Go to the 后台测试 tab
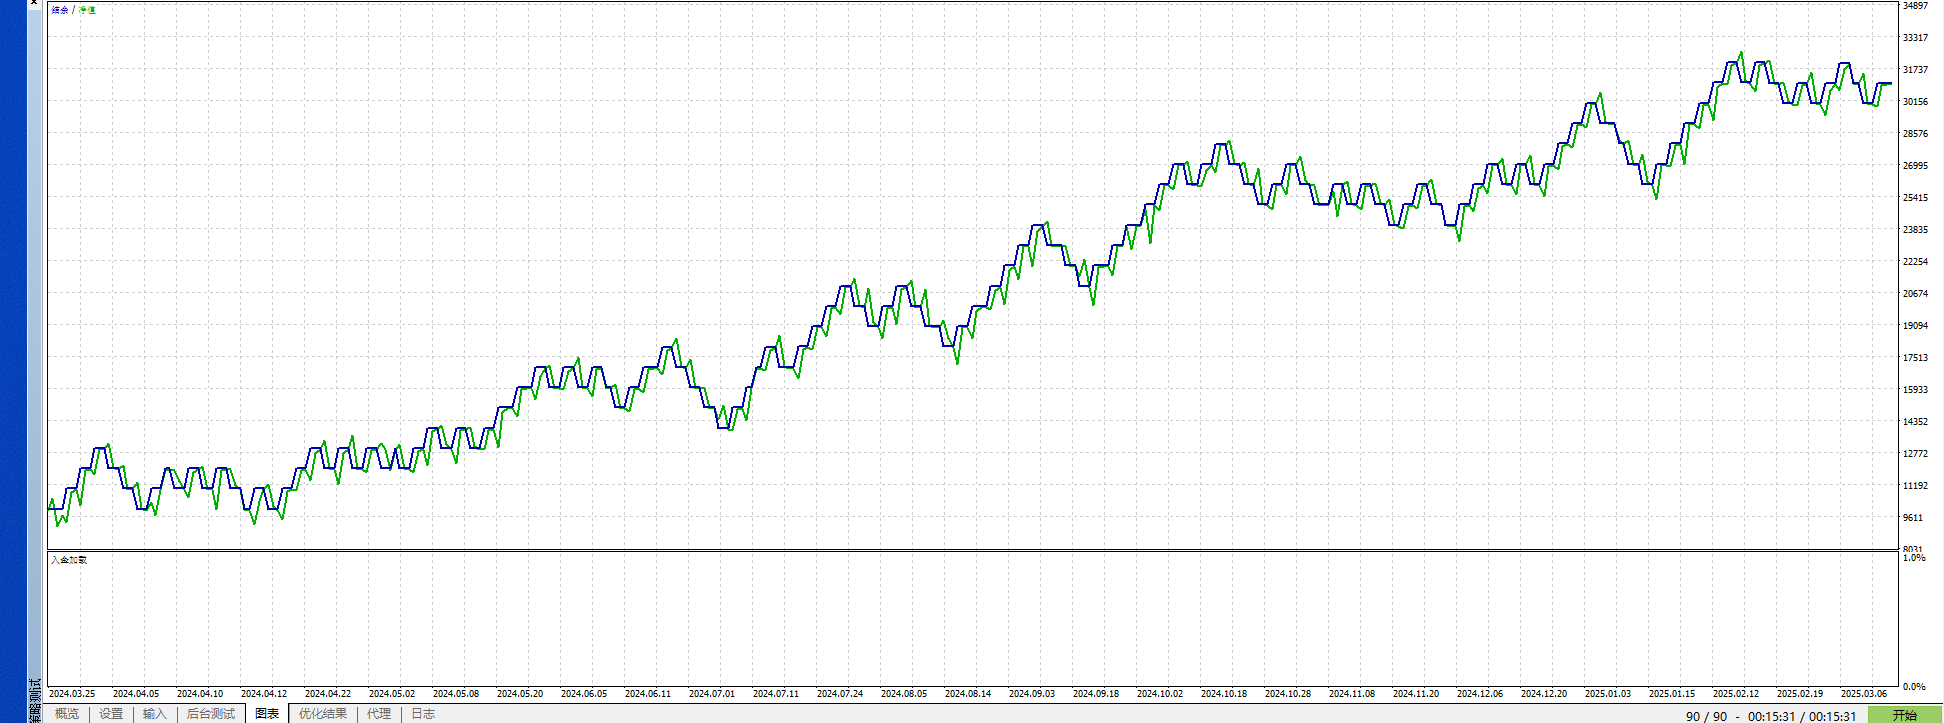The height and width of the screenshot is (723, 1944). point(210,714)
